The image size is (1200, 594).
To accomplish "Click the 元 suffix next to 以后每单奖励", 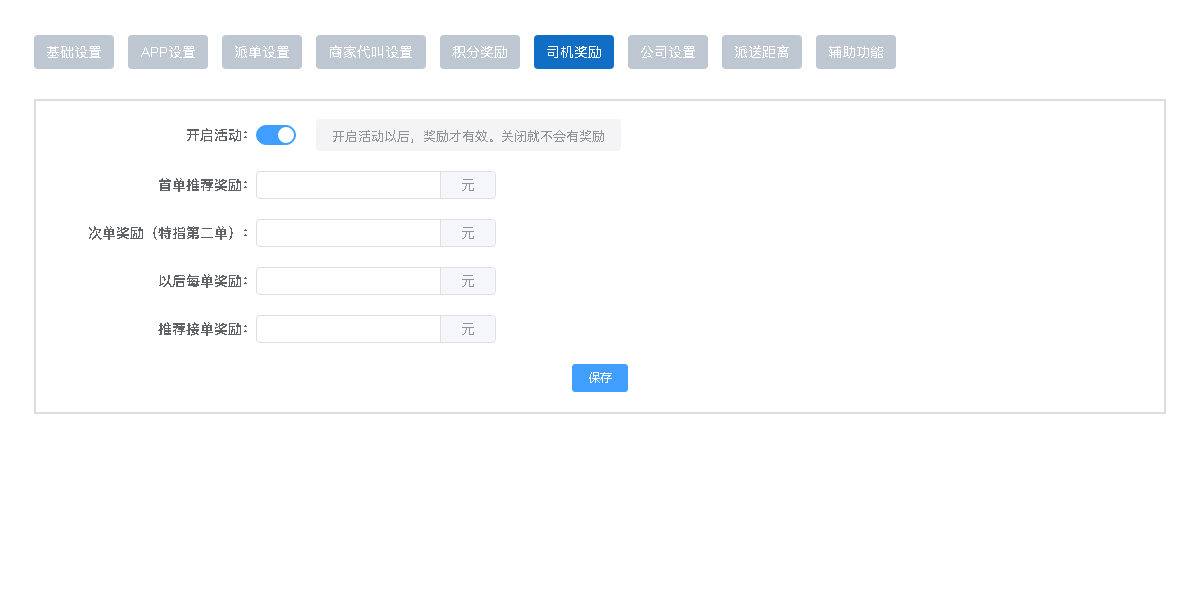I will [467, 281].
